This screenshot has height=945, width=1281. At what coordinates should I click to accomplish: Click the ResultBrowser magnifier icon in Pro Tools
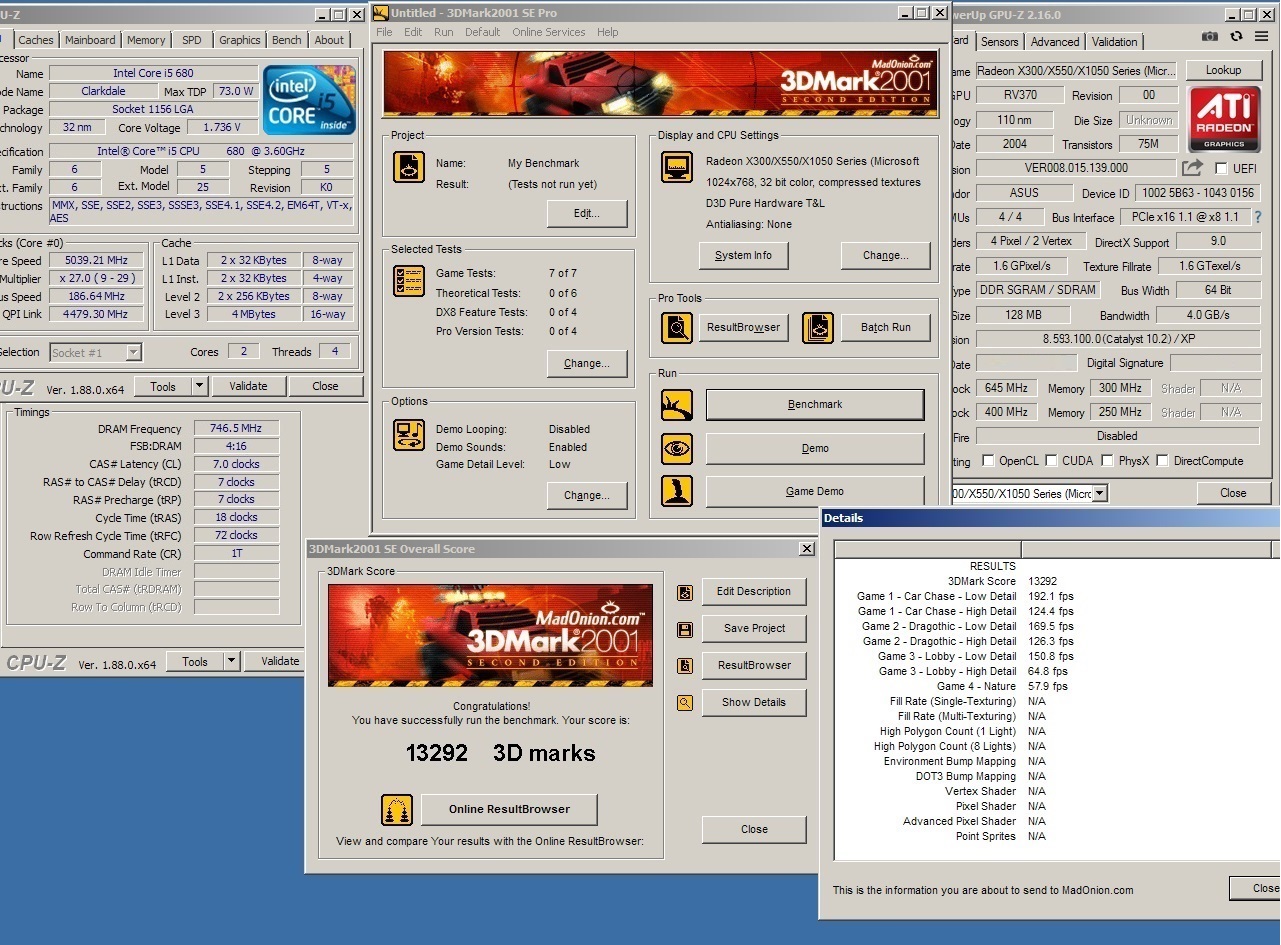click(677, 328)
